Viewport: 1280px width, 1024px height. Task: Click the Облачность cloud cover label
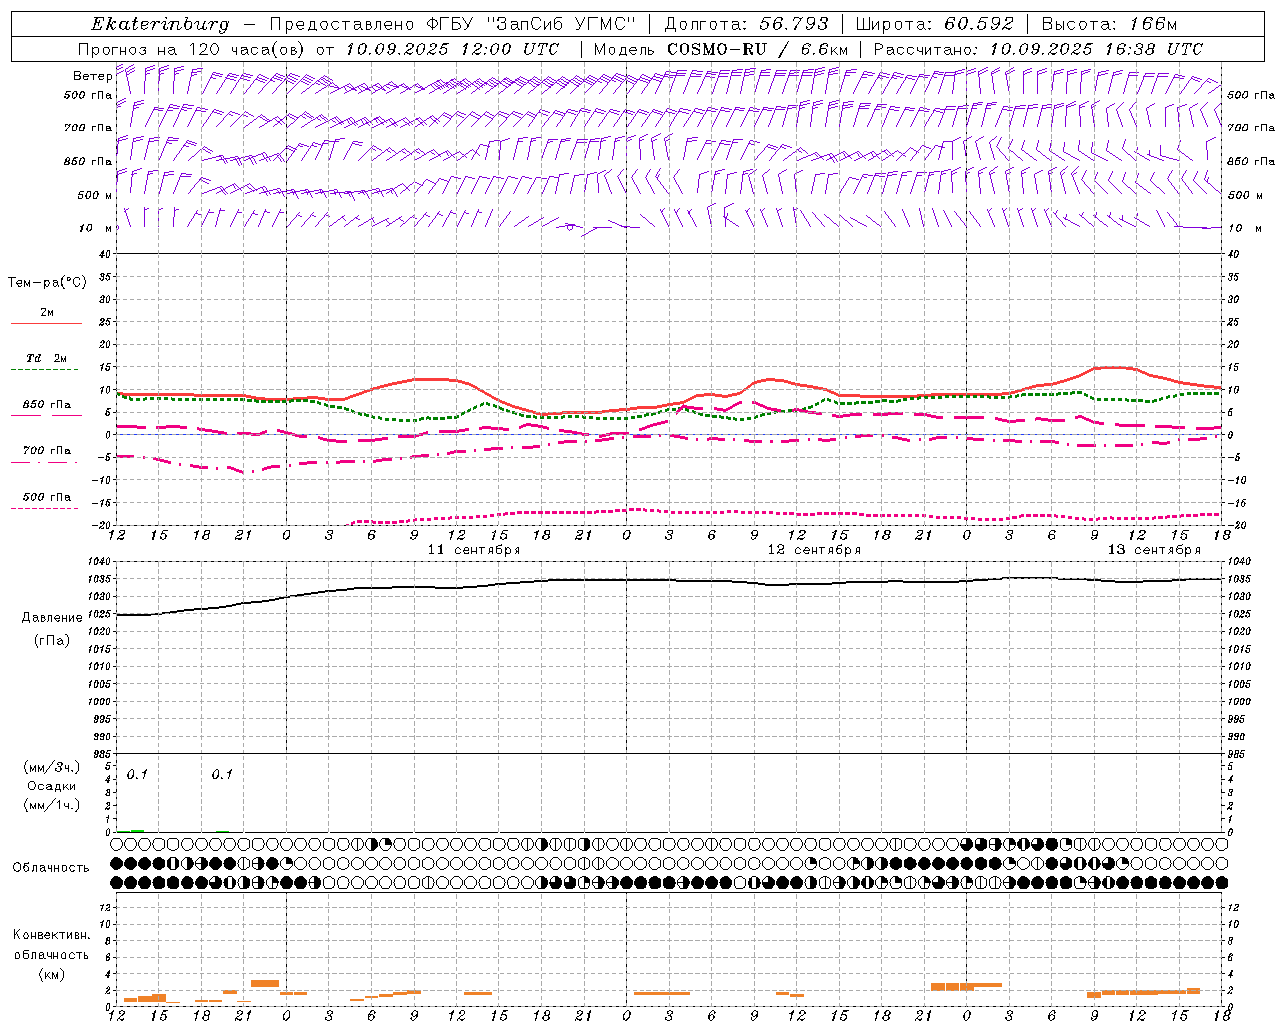tap(51, 867)
